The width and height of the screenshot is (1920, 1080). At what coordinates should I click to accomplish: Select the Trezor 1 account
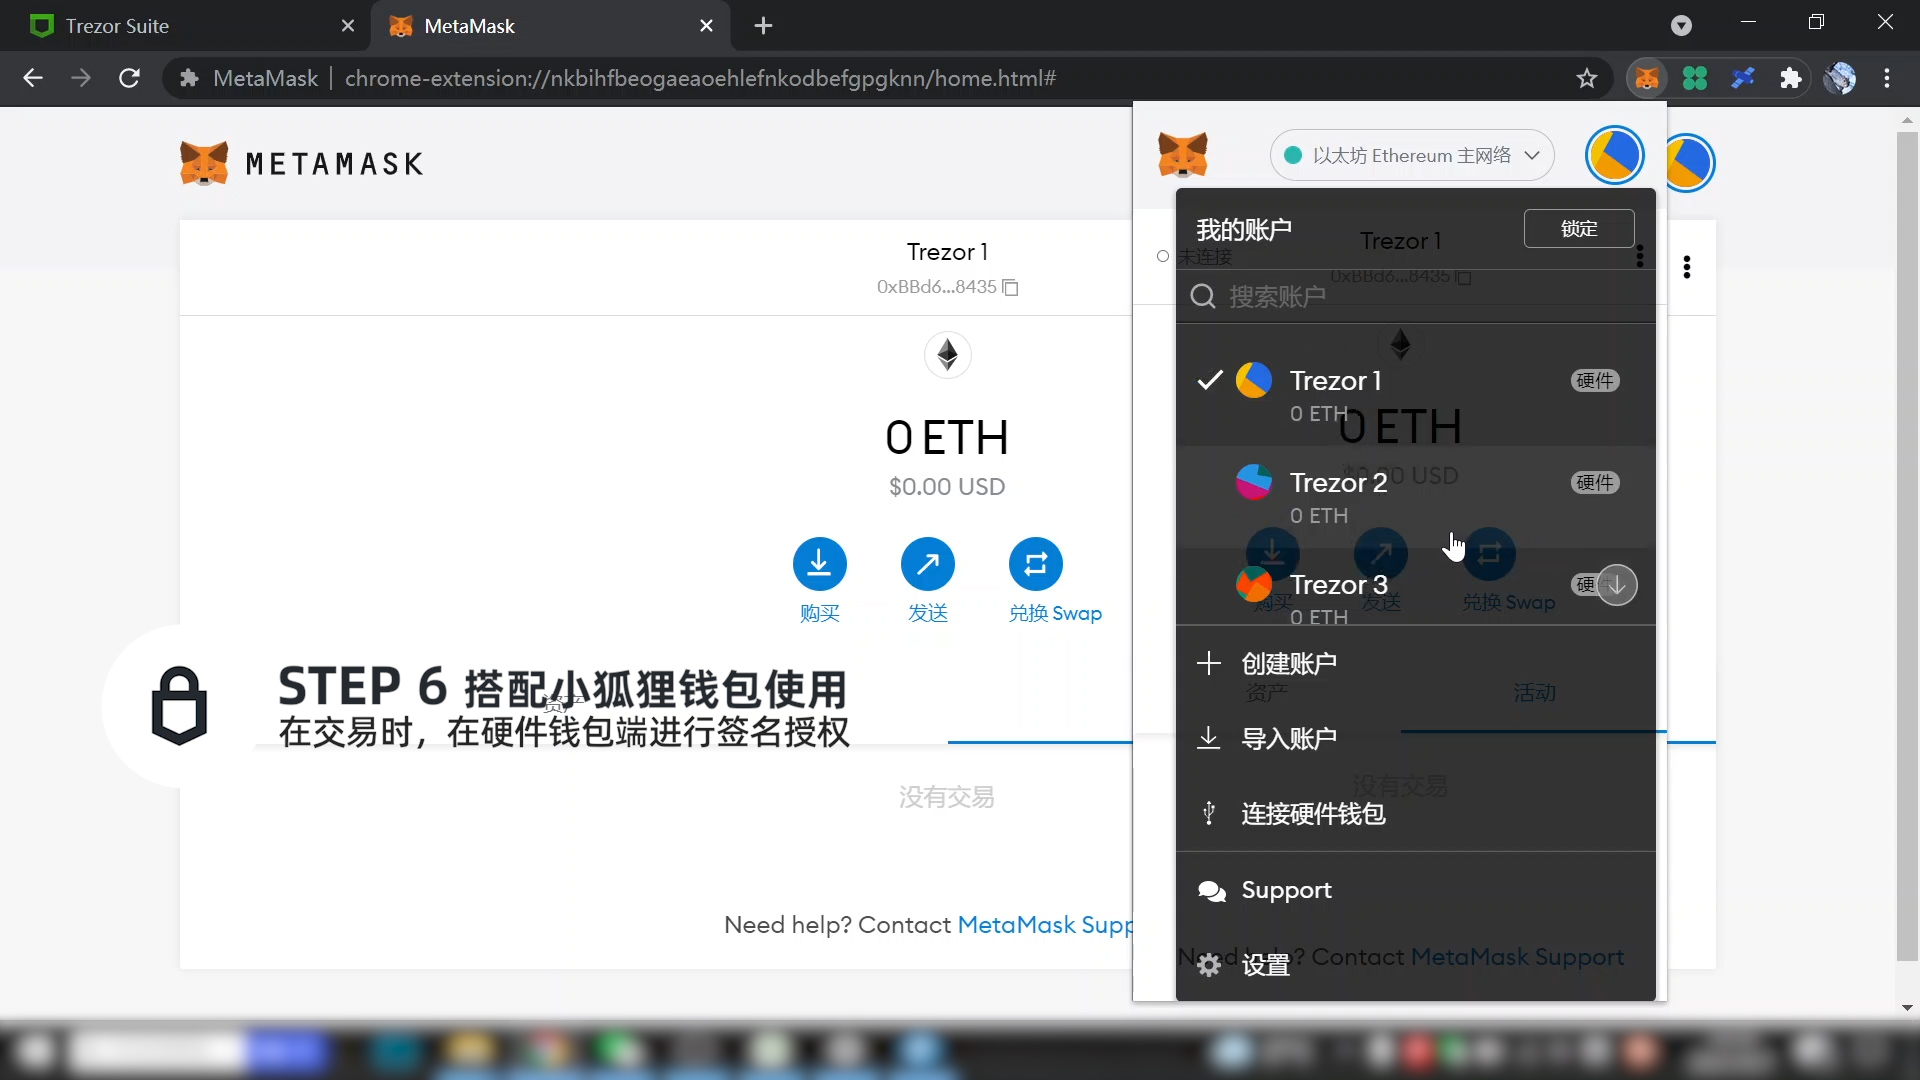click(x=1416, y=395)
